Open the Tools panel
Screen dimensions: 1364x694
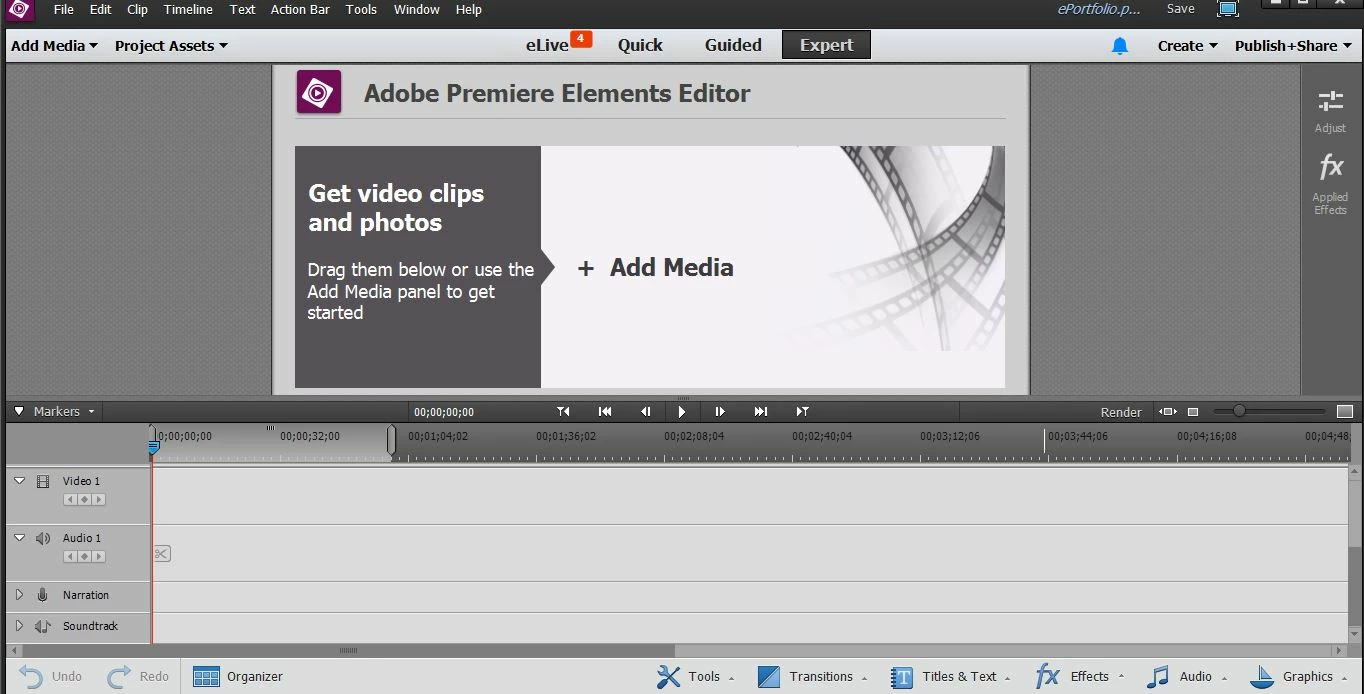click(695, 677)
